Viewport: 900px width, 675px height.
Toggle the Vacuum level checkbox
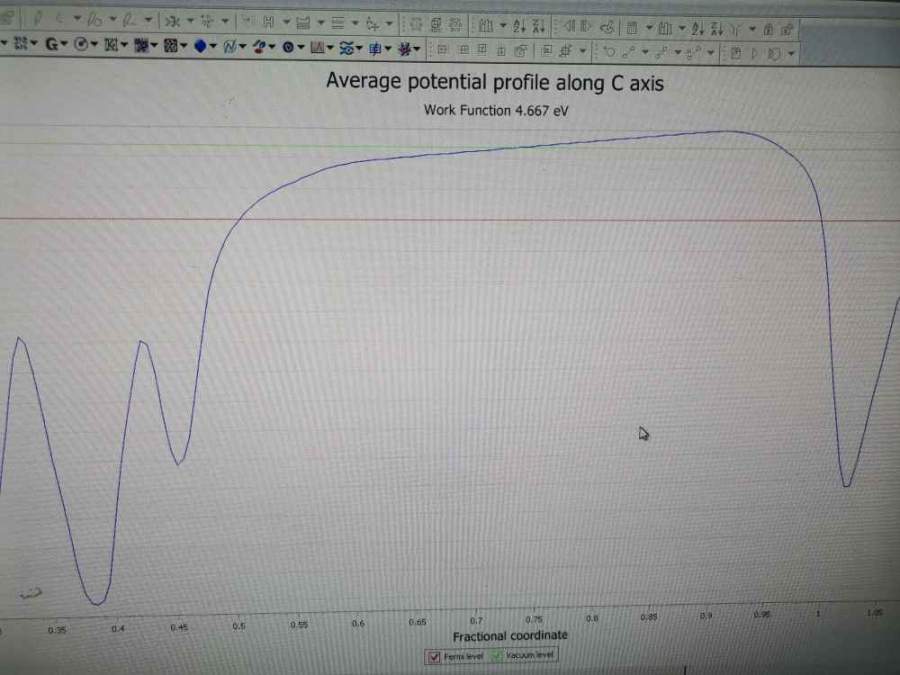point(496,655)
